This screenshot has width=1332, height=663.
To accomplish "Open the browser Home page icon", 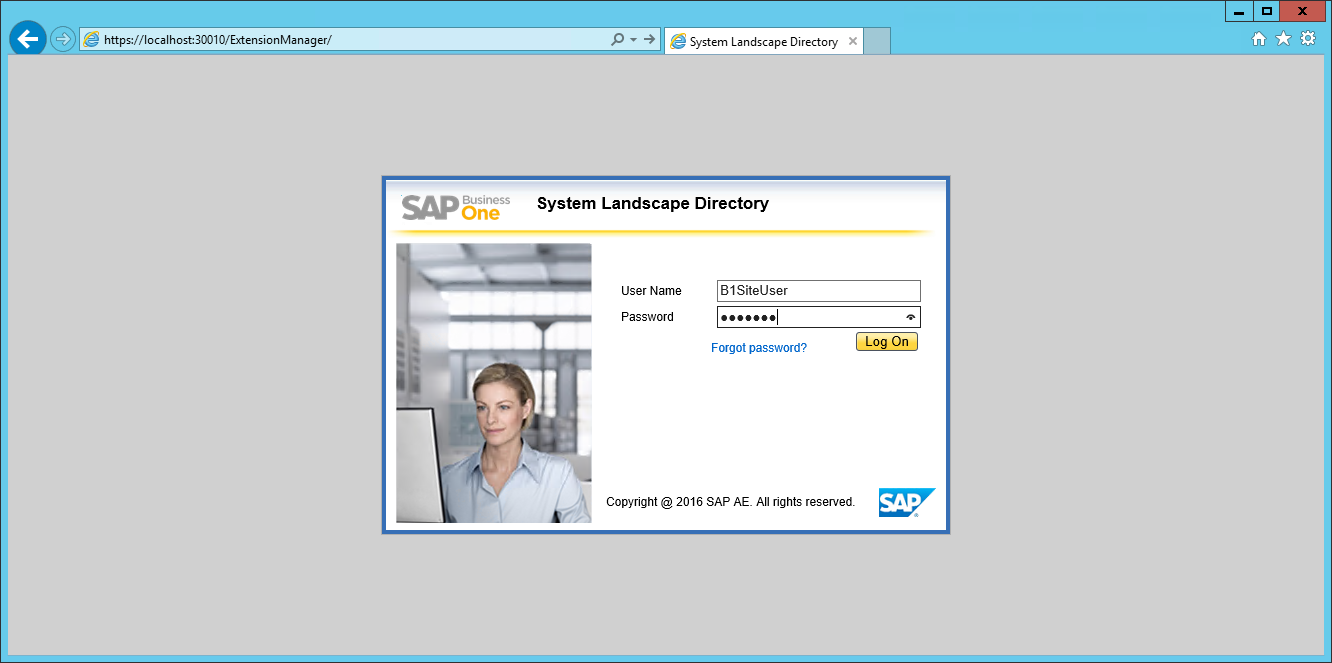I will tap(1259, 39).
